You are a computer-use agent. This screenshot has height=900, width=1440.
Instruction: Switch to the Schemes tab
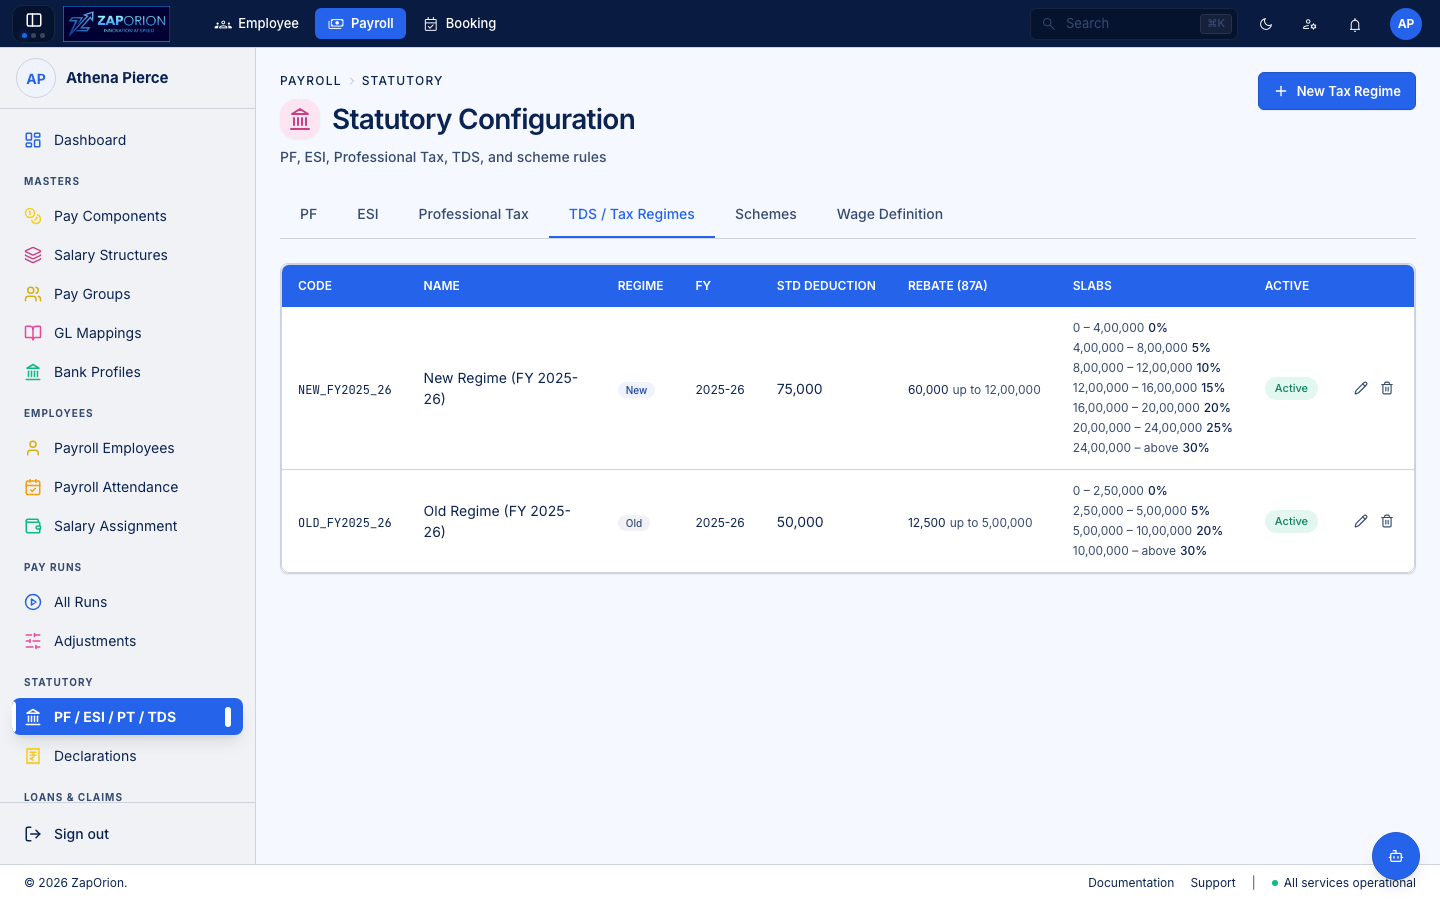coord(766,214)
